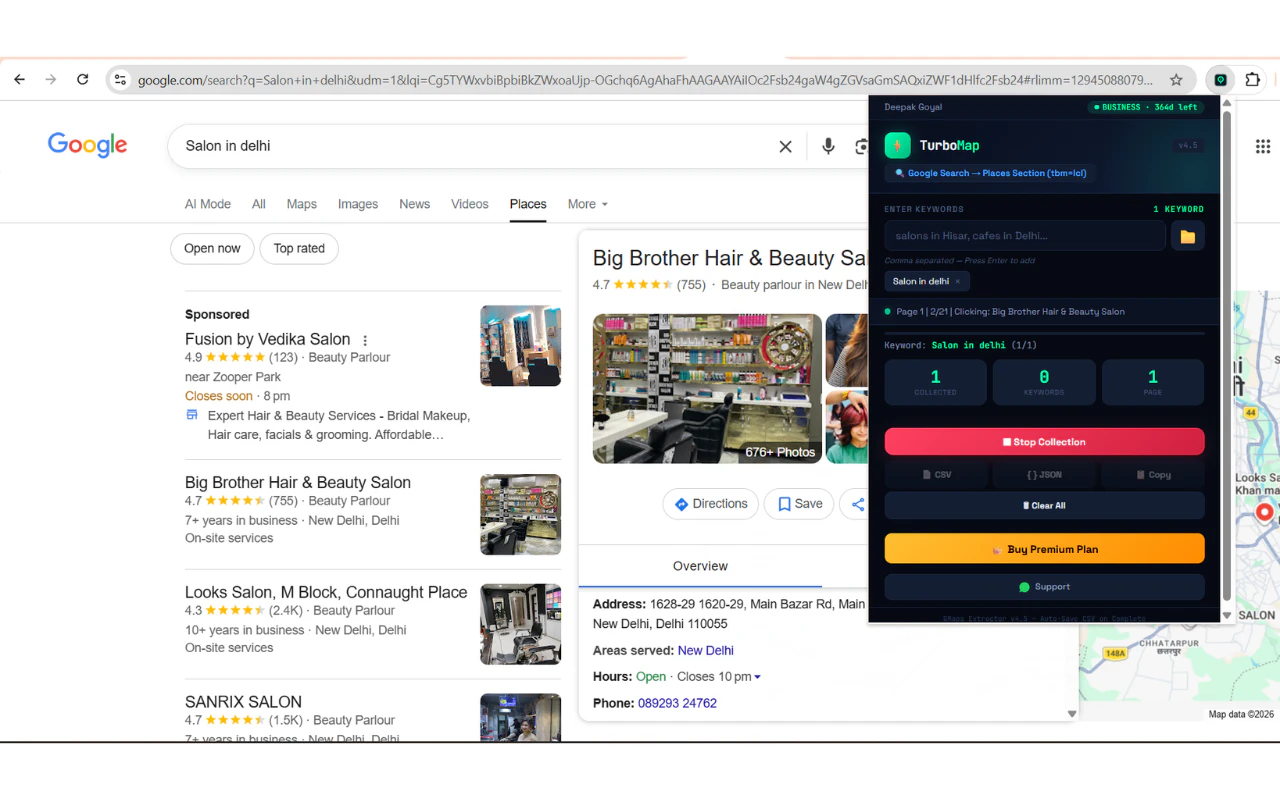Click the address bar URL
1280x800 pixels.
[x=645, y=80]
